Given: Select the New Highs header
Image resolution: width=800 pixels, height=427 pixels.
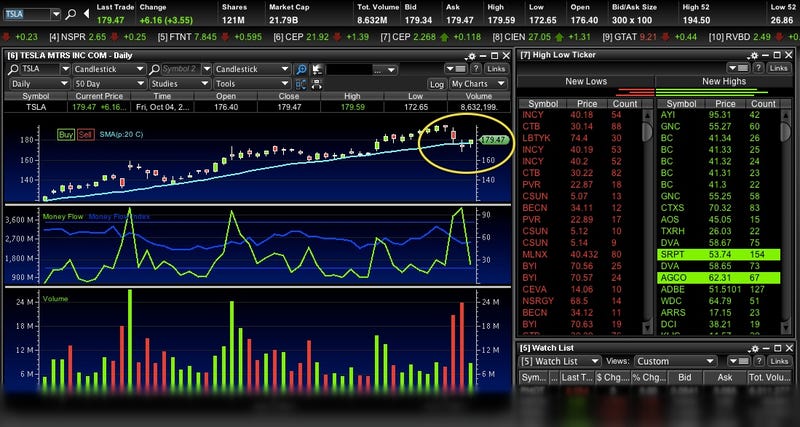Looking at the screenshot, I should pyautogui.click(x=723, y=82).
